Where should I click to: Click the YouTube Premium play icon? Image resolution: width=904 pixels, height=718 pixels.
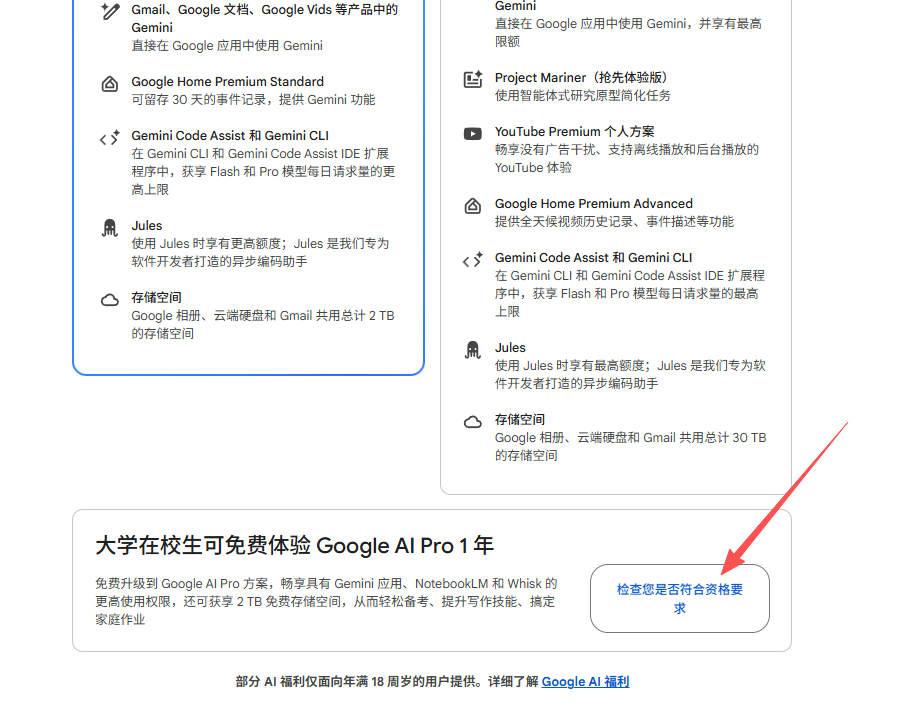pos(473,134)
